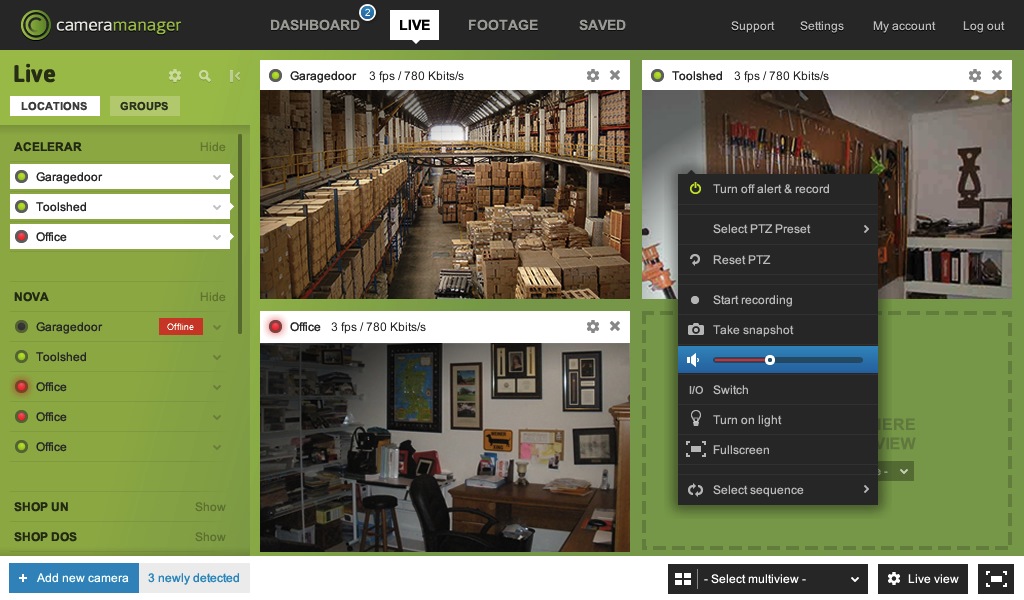Show the SHOP UN location cameras

210,507
